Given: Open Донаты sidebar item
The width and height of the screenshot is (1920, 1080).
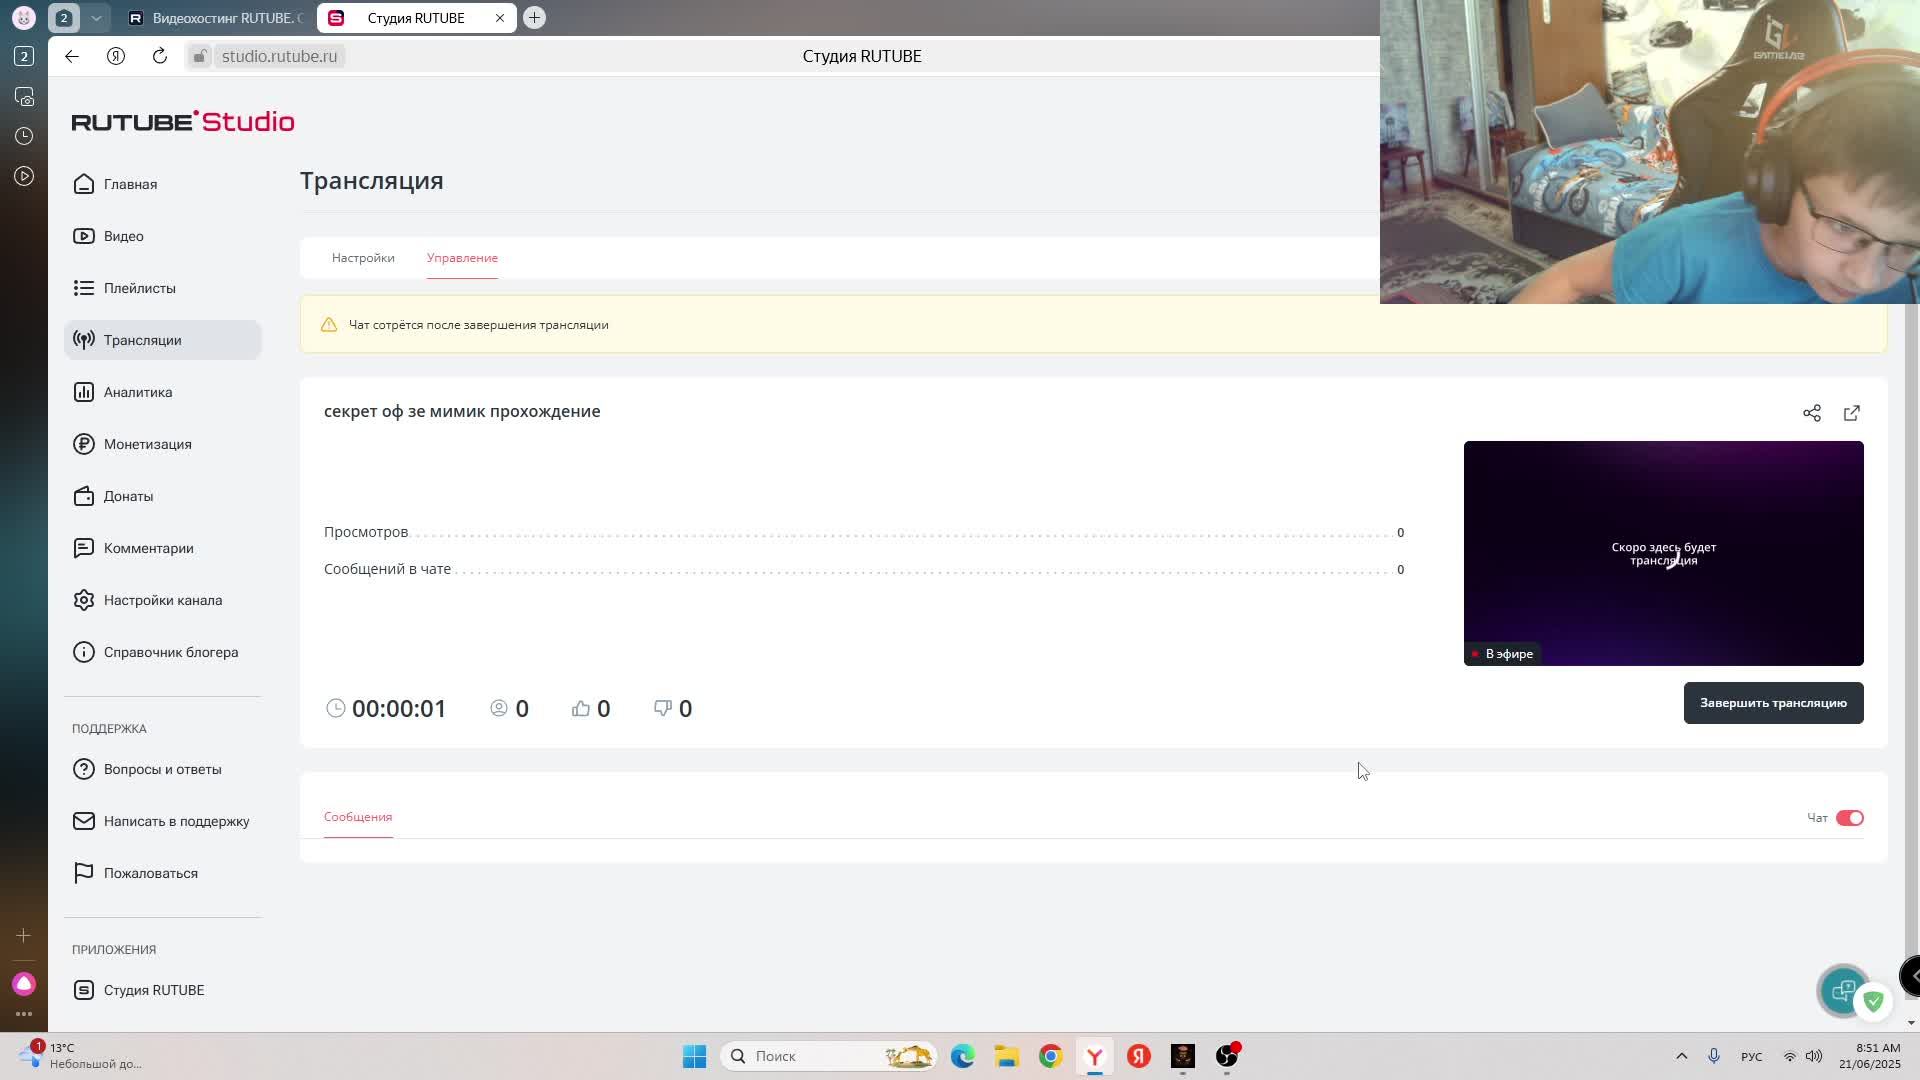Looking at the screenshot, I should pyautogui.click(x=128, y=496).
